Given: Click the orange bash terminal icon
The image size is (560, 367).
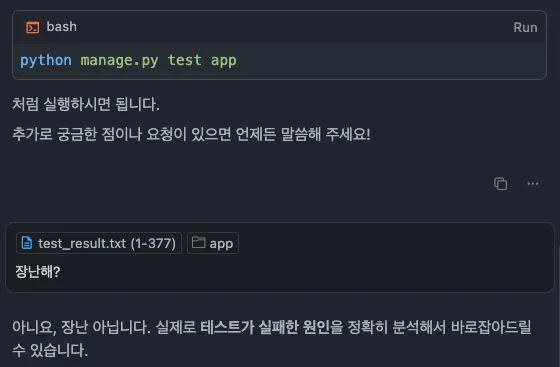Looking at the screenshot, I should [x=32, y=27].
